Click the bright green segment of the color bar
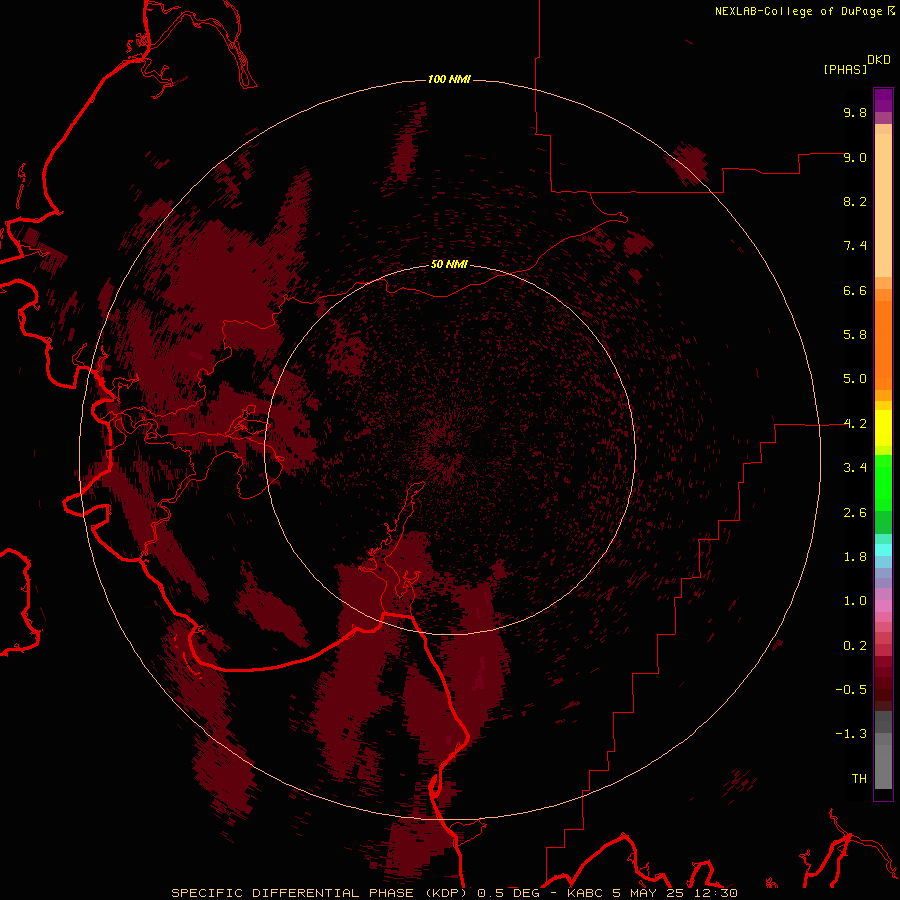This screenshot has width=900, height=900. [x=883, y=482]
